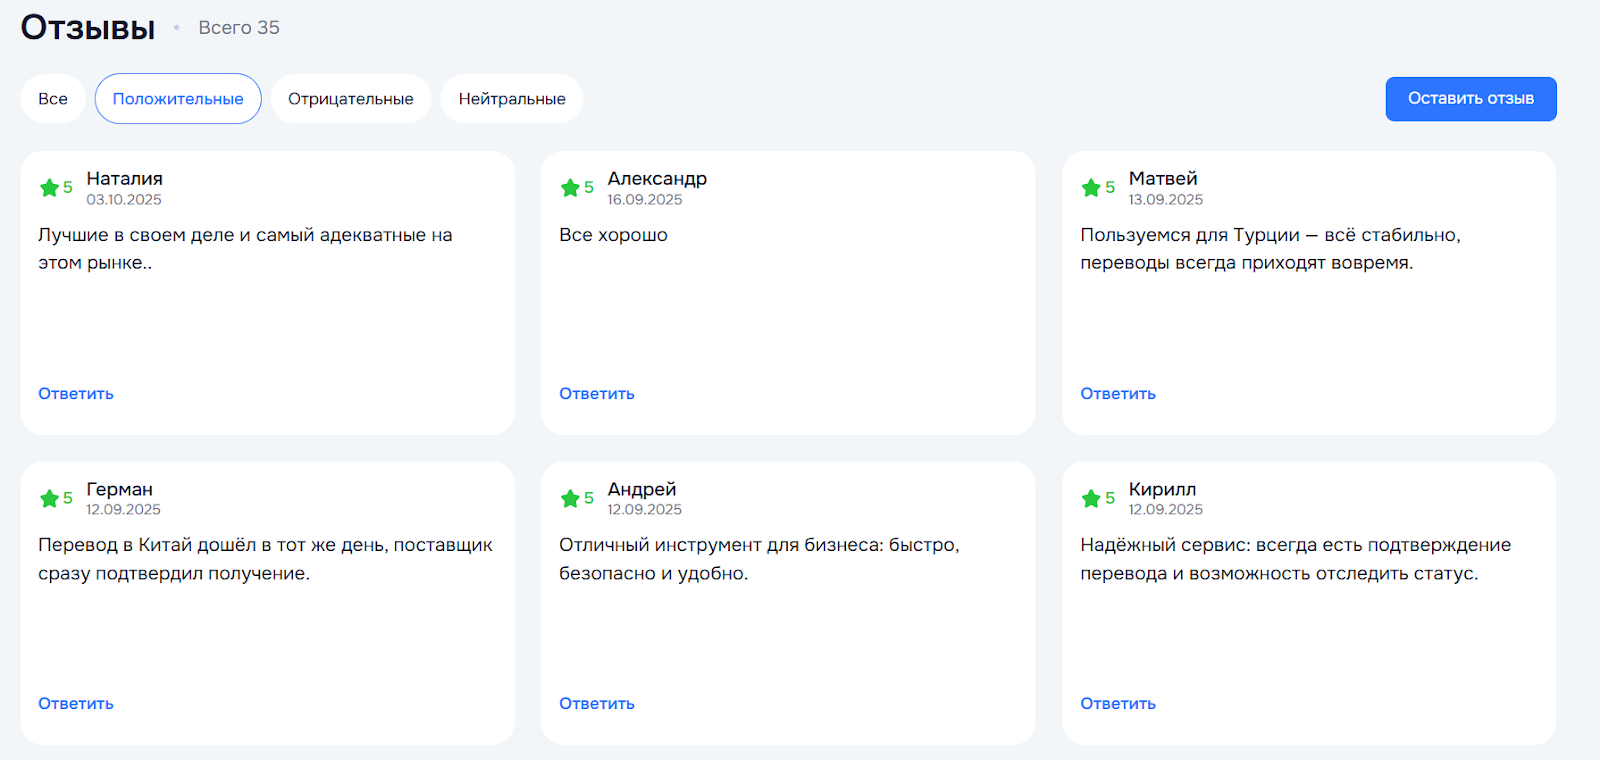
Task: Click the star rating icon on Наталия's review
Action: (x=49, y=188)
